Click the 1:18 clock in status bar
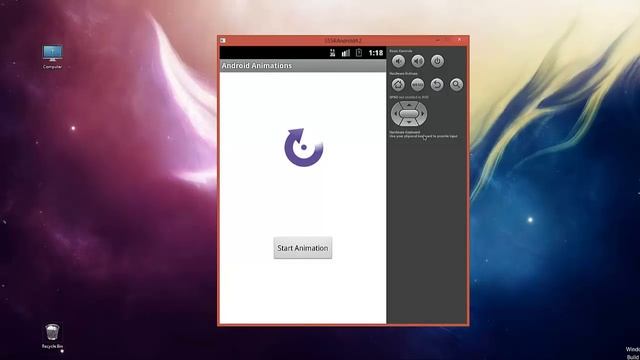This screenshot has width=640, height=360. (376, 53)
